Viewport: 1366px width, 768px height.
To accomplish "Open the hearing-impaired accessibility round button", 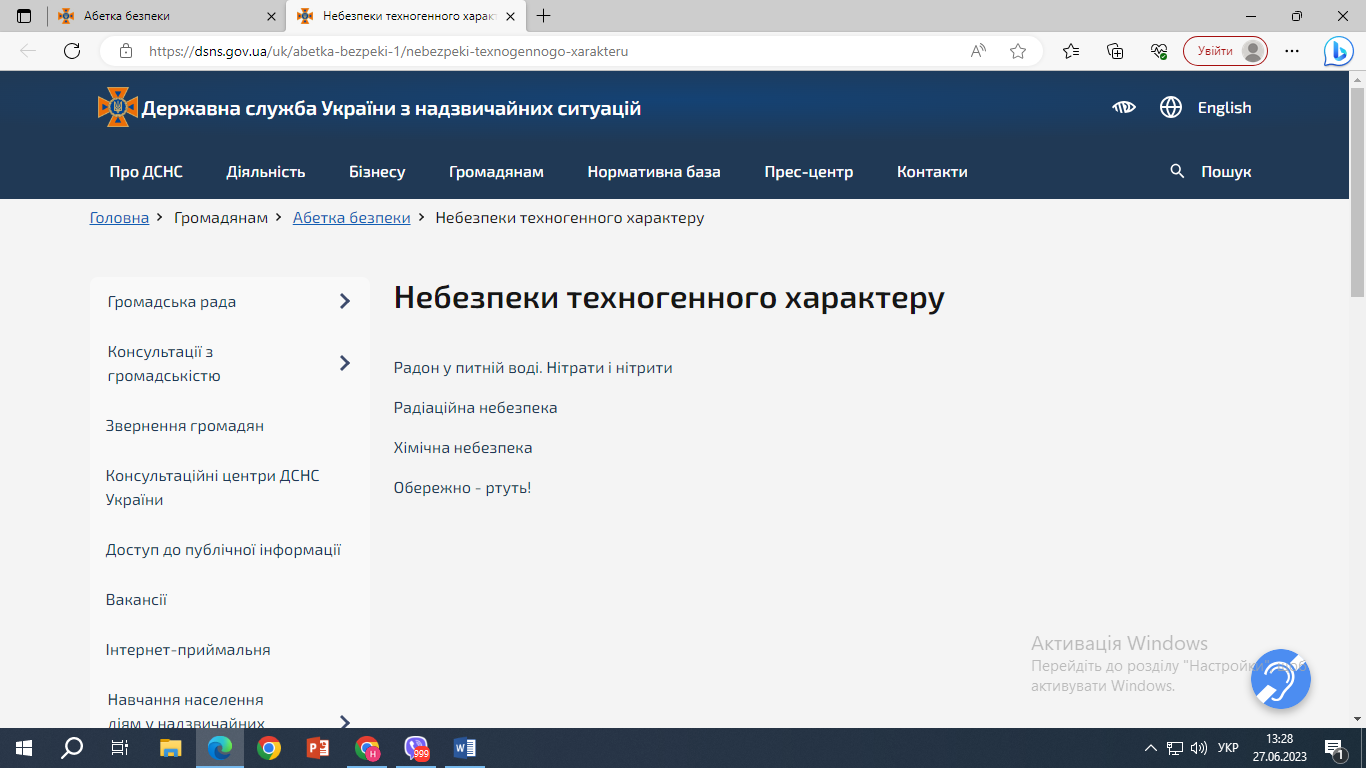I will 1280,679.
